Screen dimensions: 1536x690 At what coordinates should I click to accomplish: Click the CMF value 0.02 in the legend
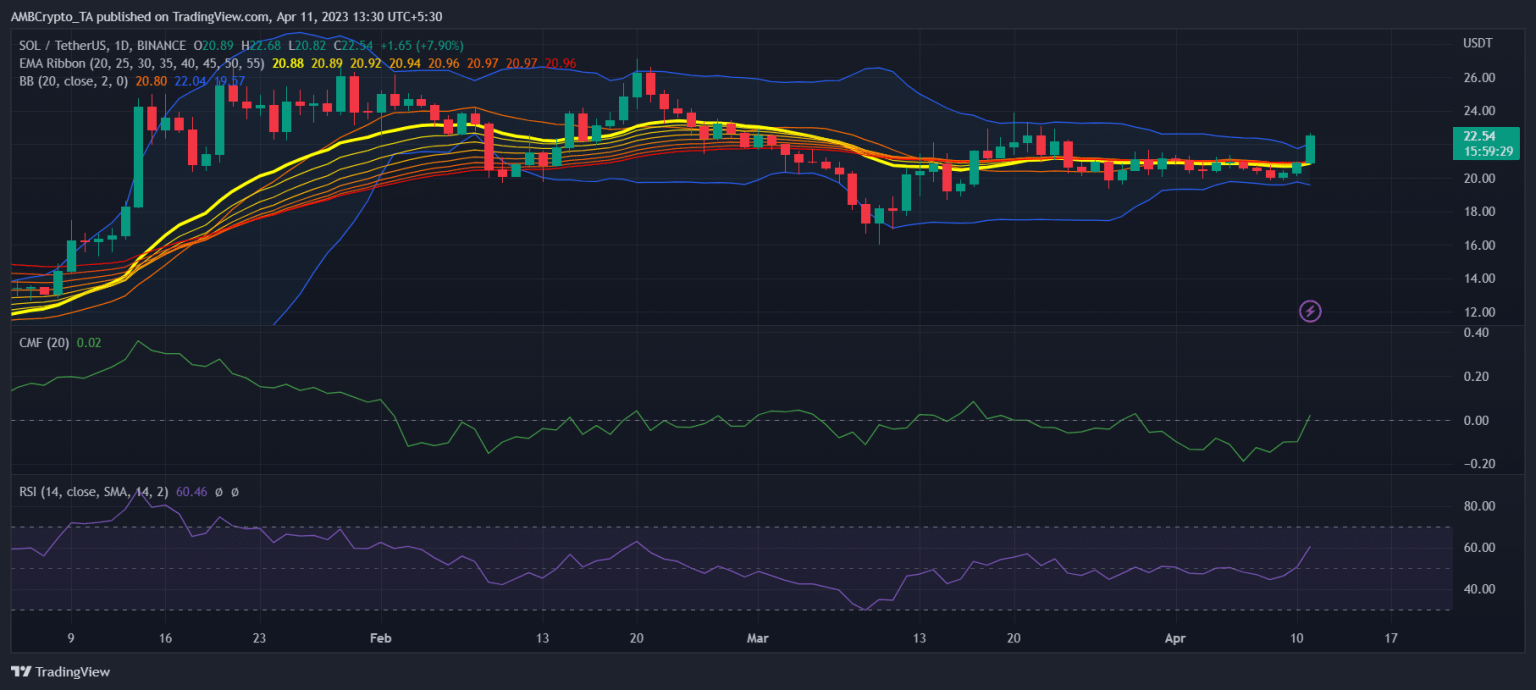(91, 343)
